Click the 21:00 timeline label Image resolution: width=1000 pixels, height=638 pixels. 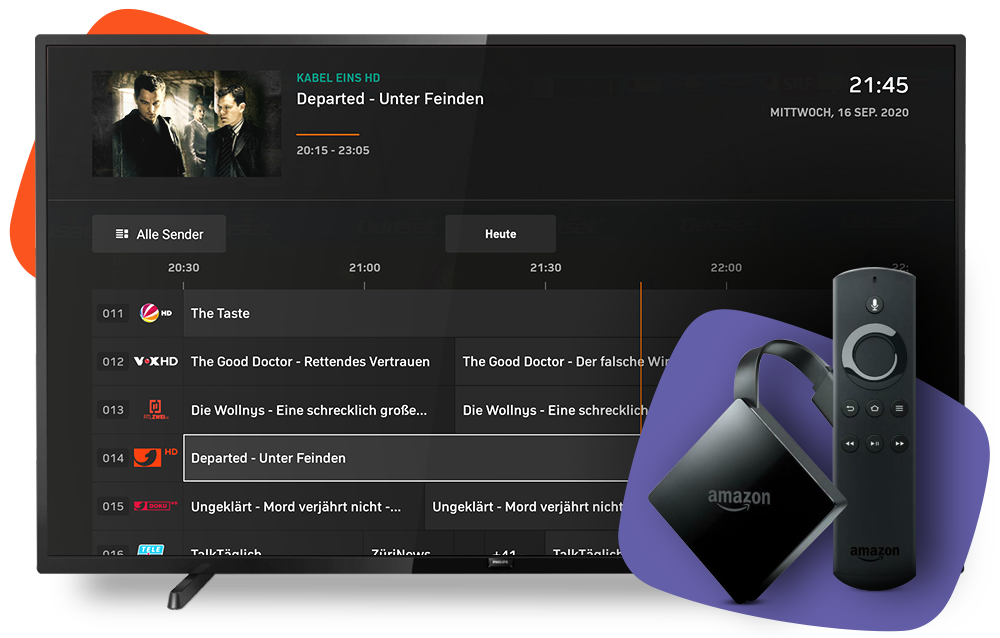pos(365,268)
